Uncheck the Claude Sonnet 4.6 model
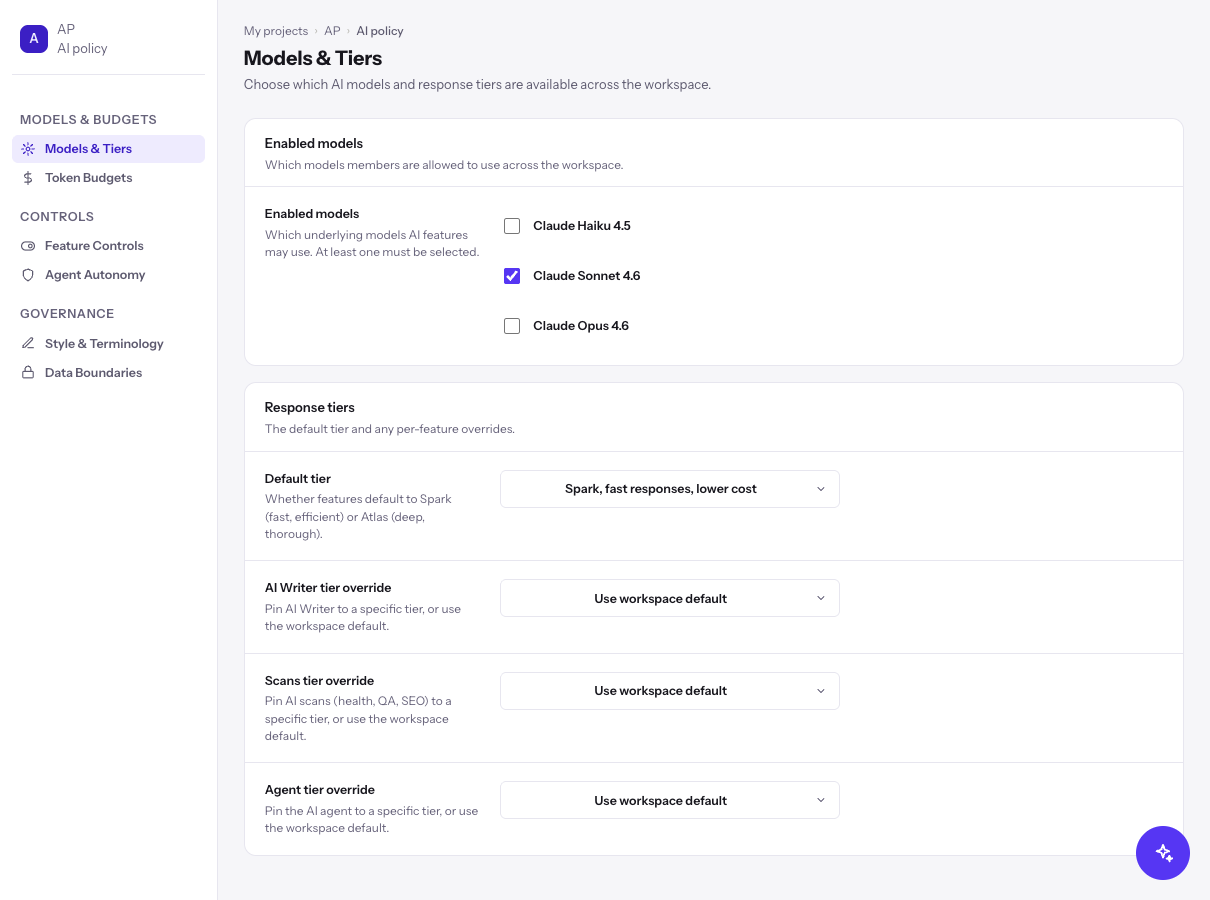This screenshot has width=1210, height=900. [512, 276]
